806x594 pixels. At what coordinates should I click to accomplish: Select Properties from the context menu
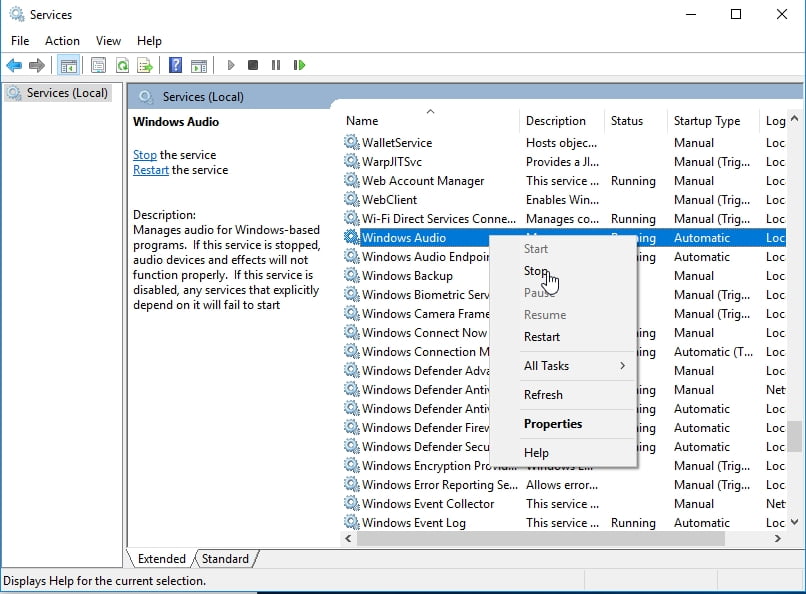coord(552,424)
